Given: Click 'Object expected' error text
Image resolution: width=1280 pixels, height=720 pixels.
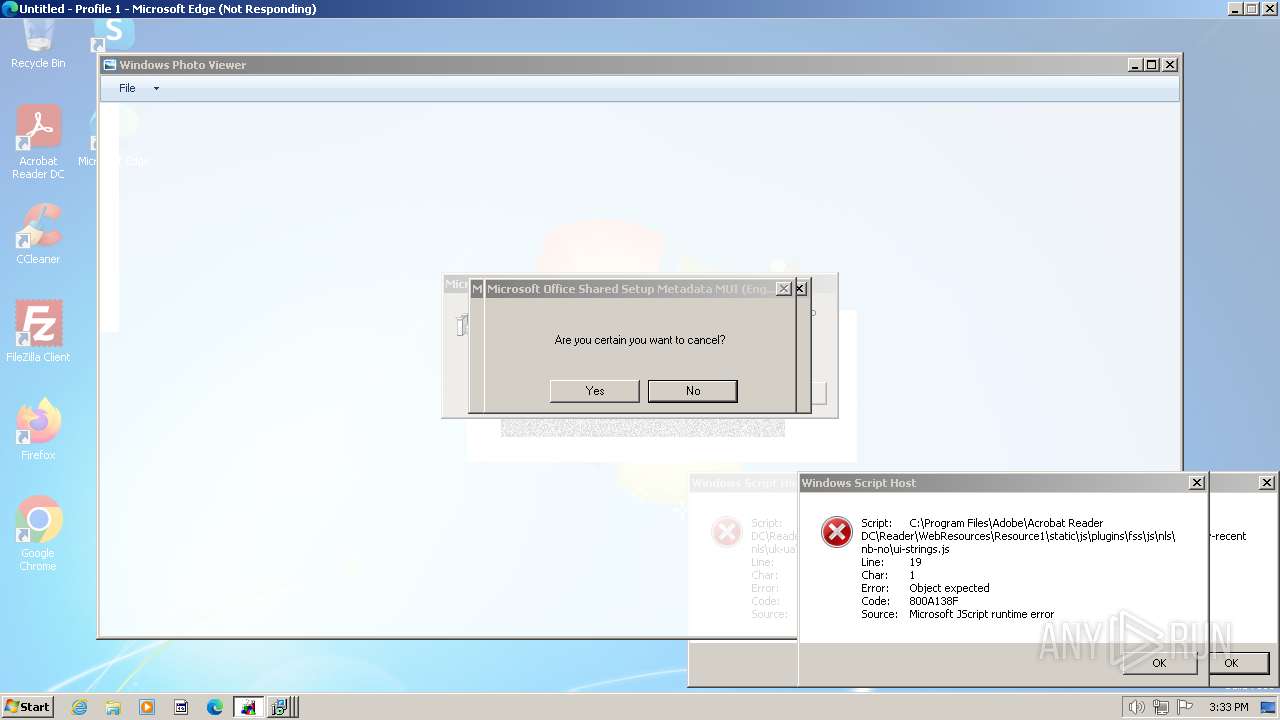Looking at the screenshot, I should 949,588.
